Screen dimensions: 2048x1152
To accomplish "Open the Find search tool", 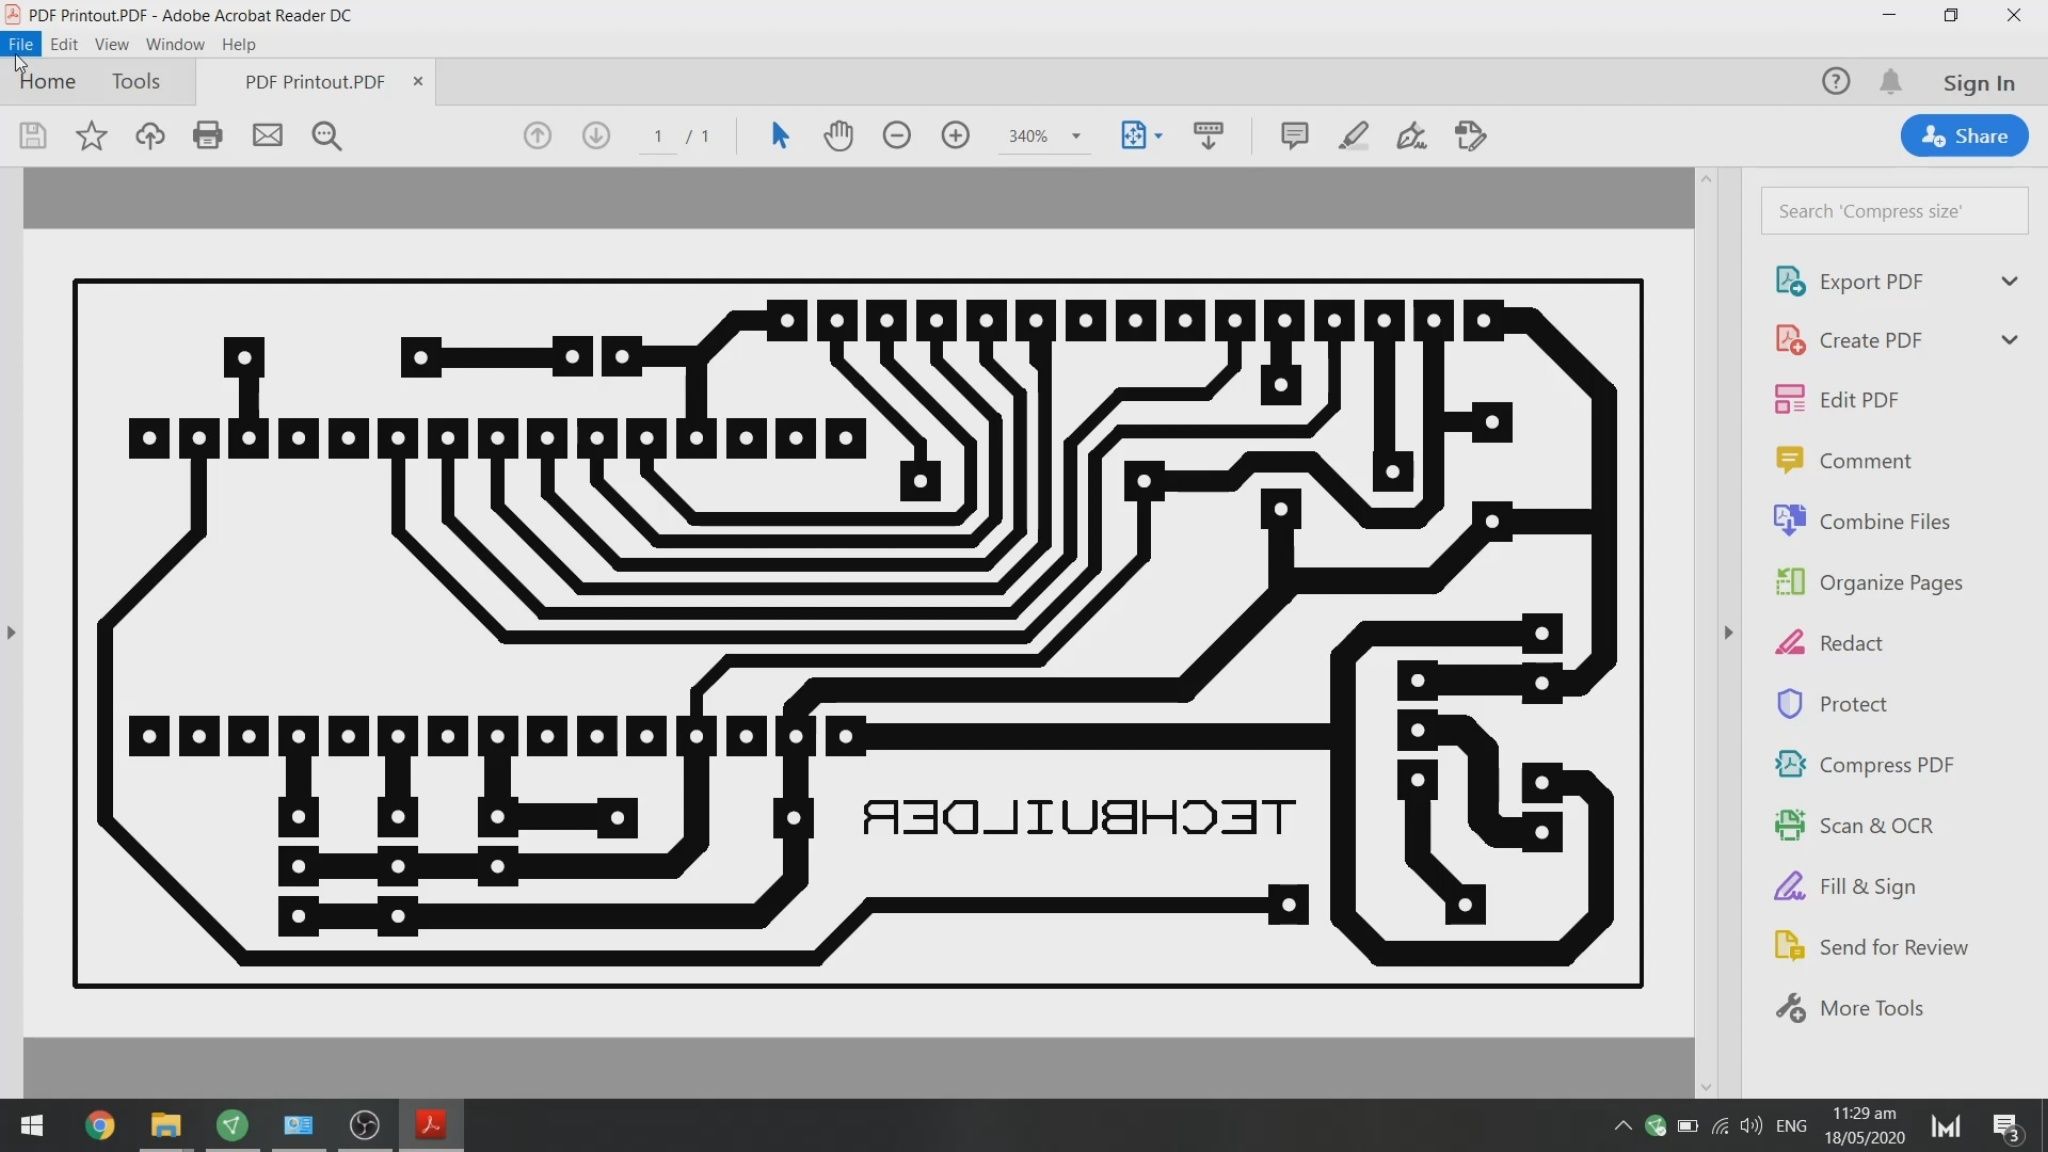I will [326, 135].
